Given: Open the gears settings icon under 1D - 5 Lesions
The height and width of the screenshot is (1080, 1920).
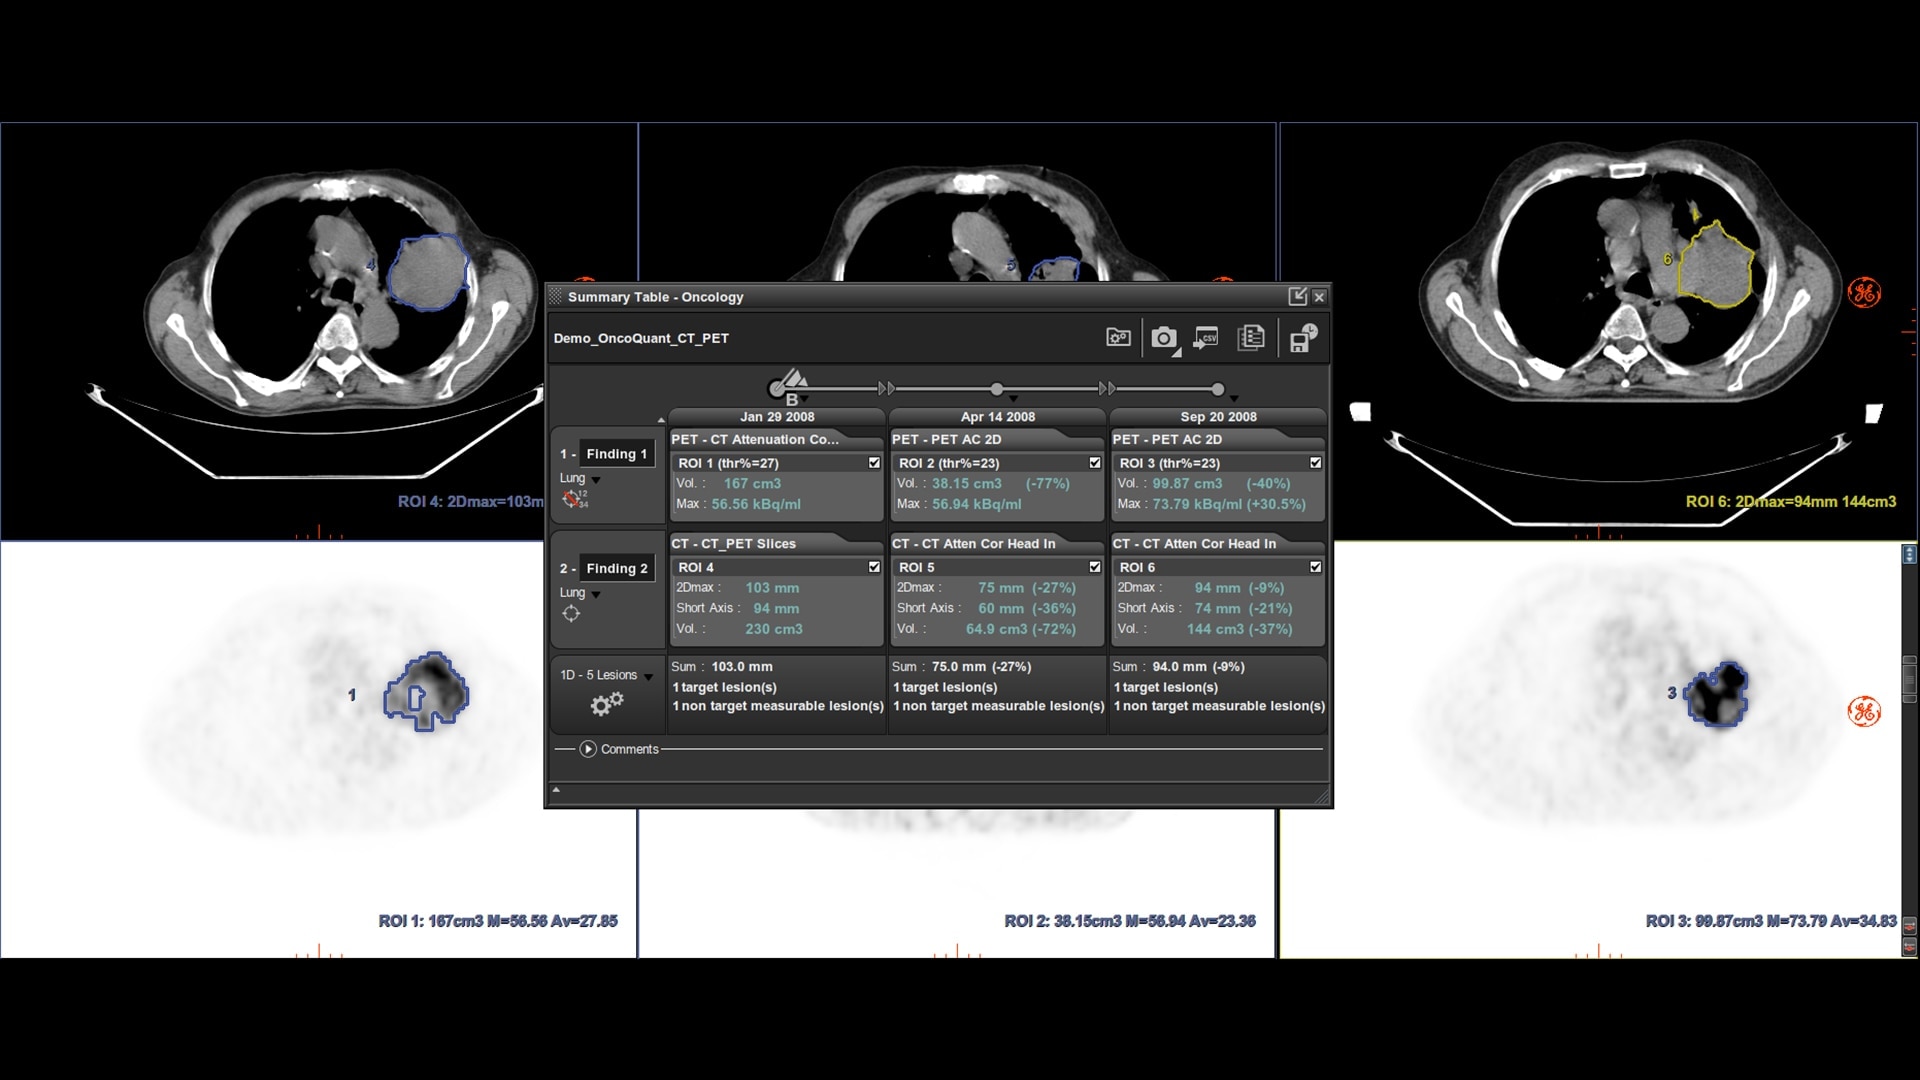Looking at the screenshot, I should click(606, 704).
